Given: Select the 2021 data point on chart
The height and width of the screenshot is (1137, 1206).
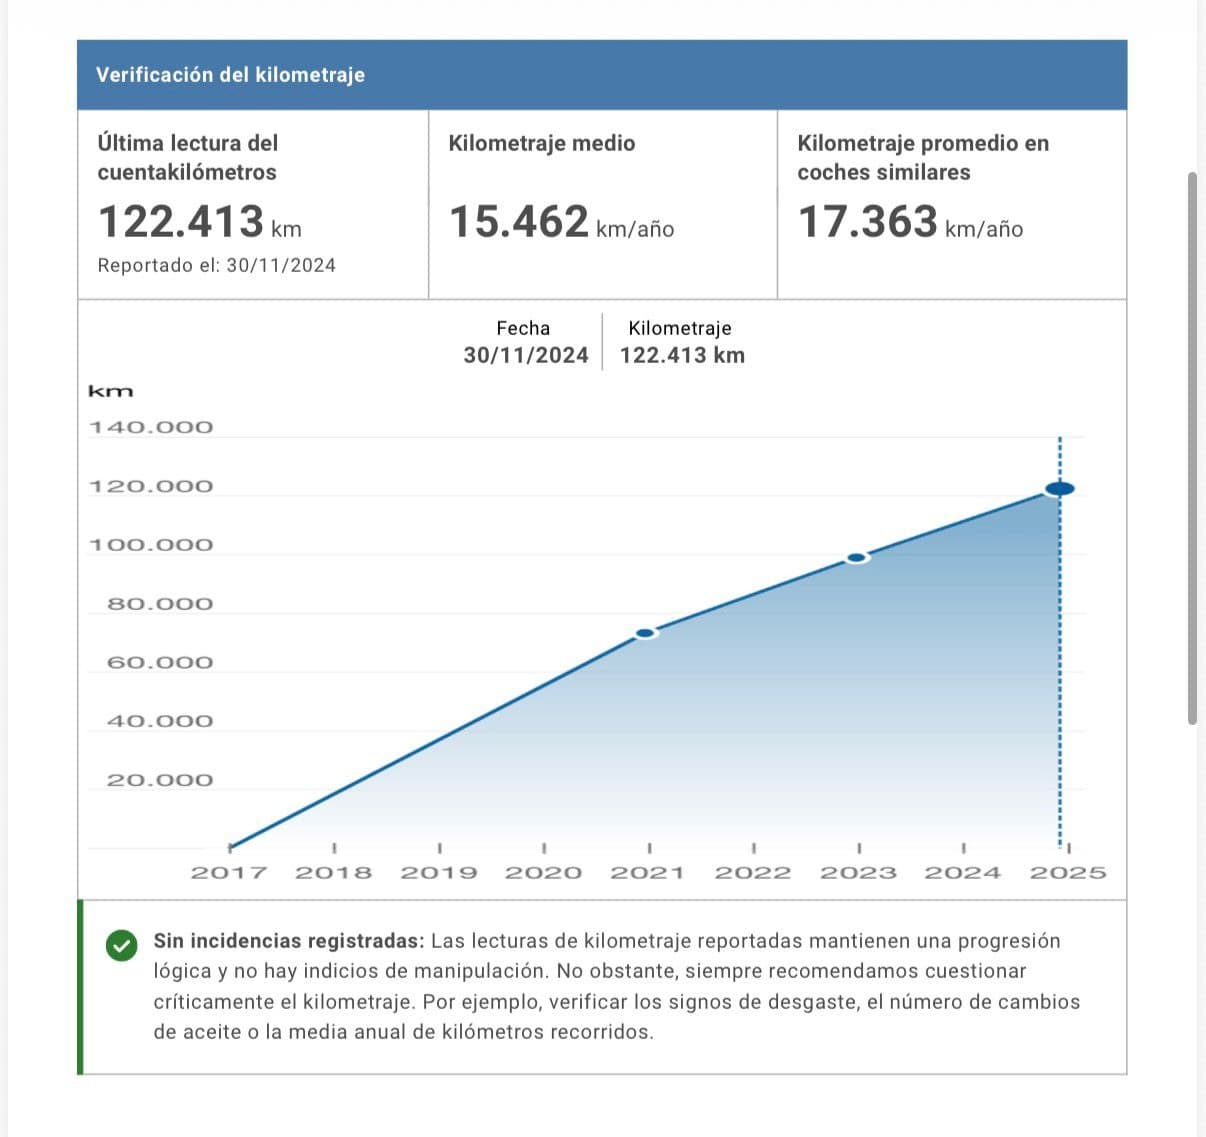Looking at the screenshot, I should 646,633.
